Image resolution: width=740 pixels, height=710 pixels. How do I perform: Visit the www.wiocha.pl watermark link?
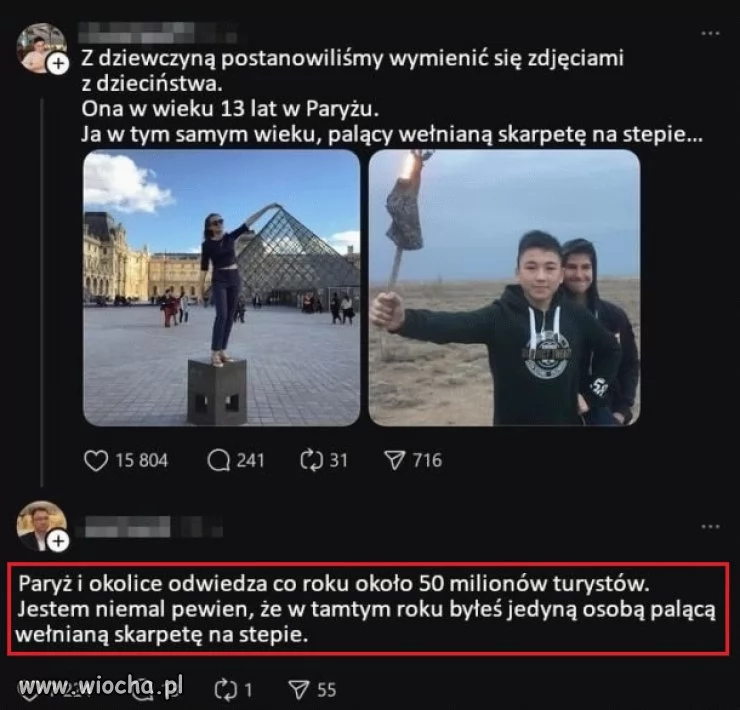(x=101, y=686)
